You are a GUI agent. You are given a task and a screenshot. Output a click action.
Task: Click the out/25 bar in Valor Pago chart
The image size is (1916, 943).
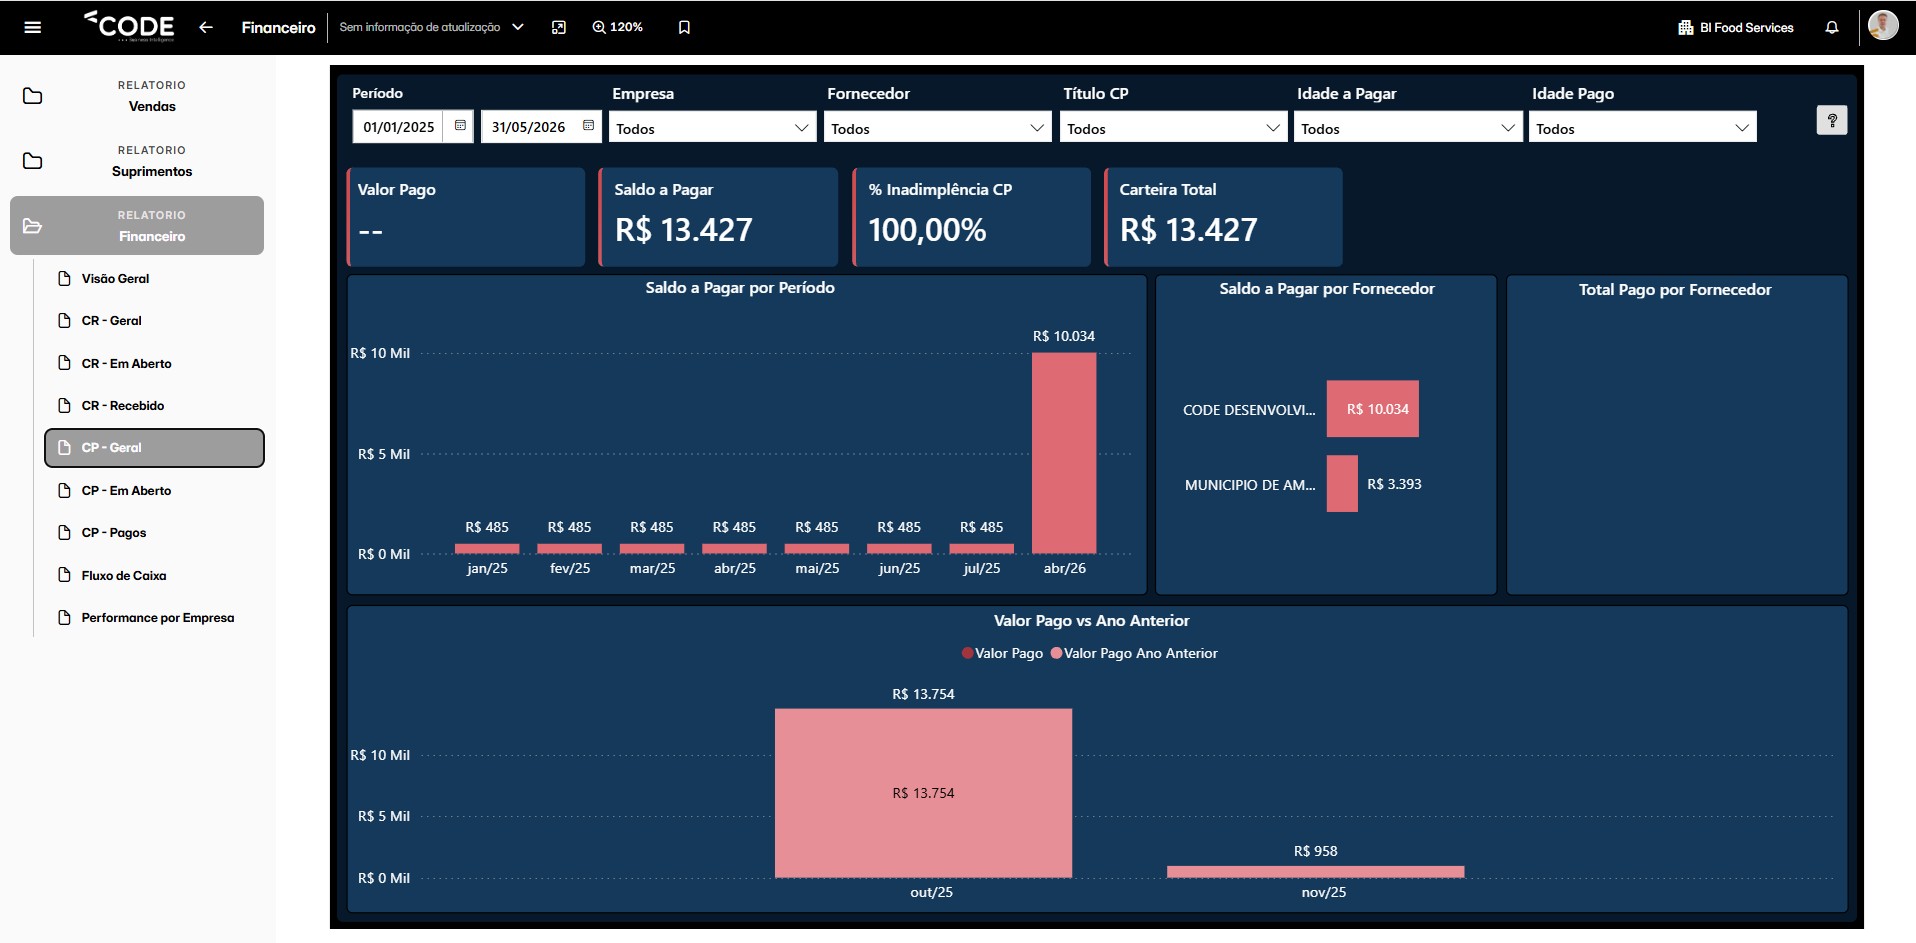point(923,793)
